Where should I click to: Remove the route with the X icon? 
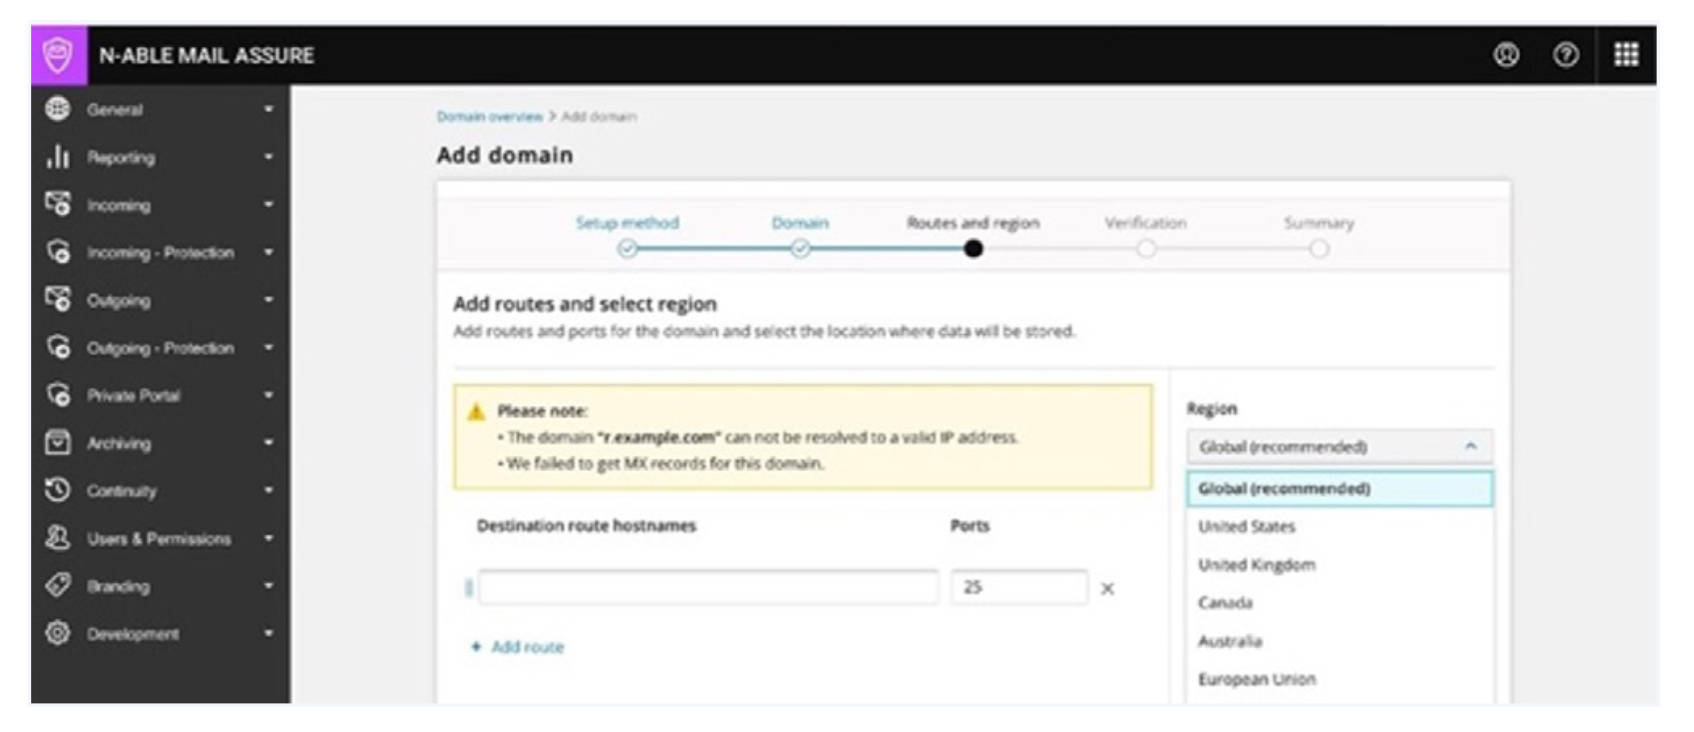tap(1107, 589)
